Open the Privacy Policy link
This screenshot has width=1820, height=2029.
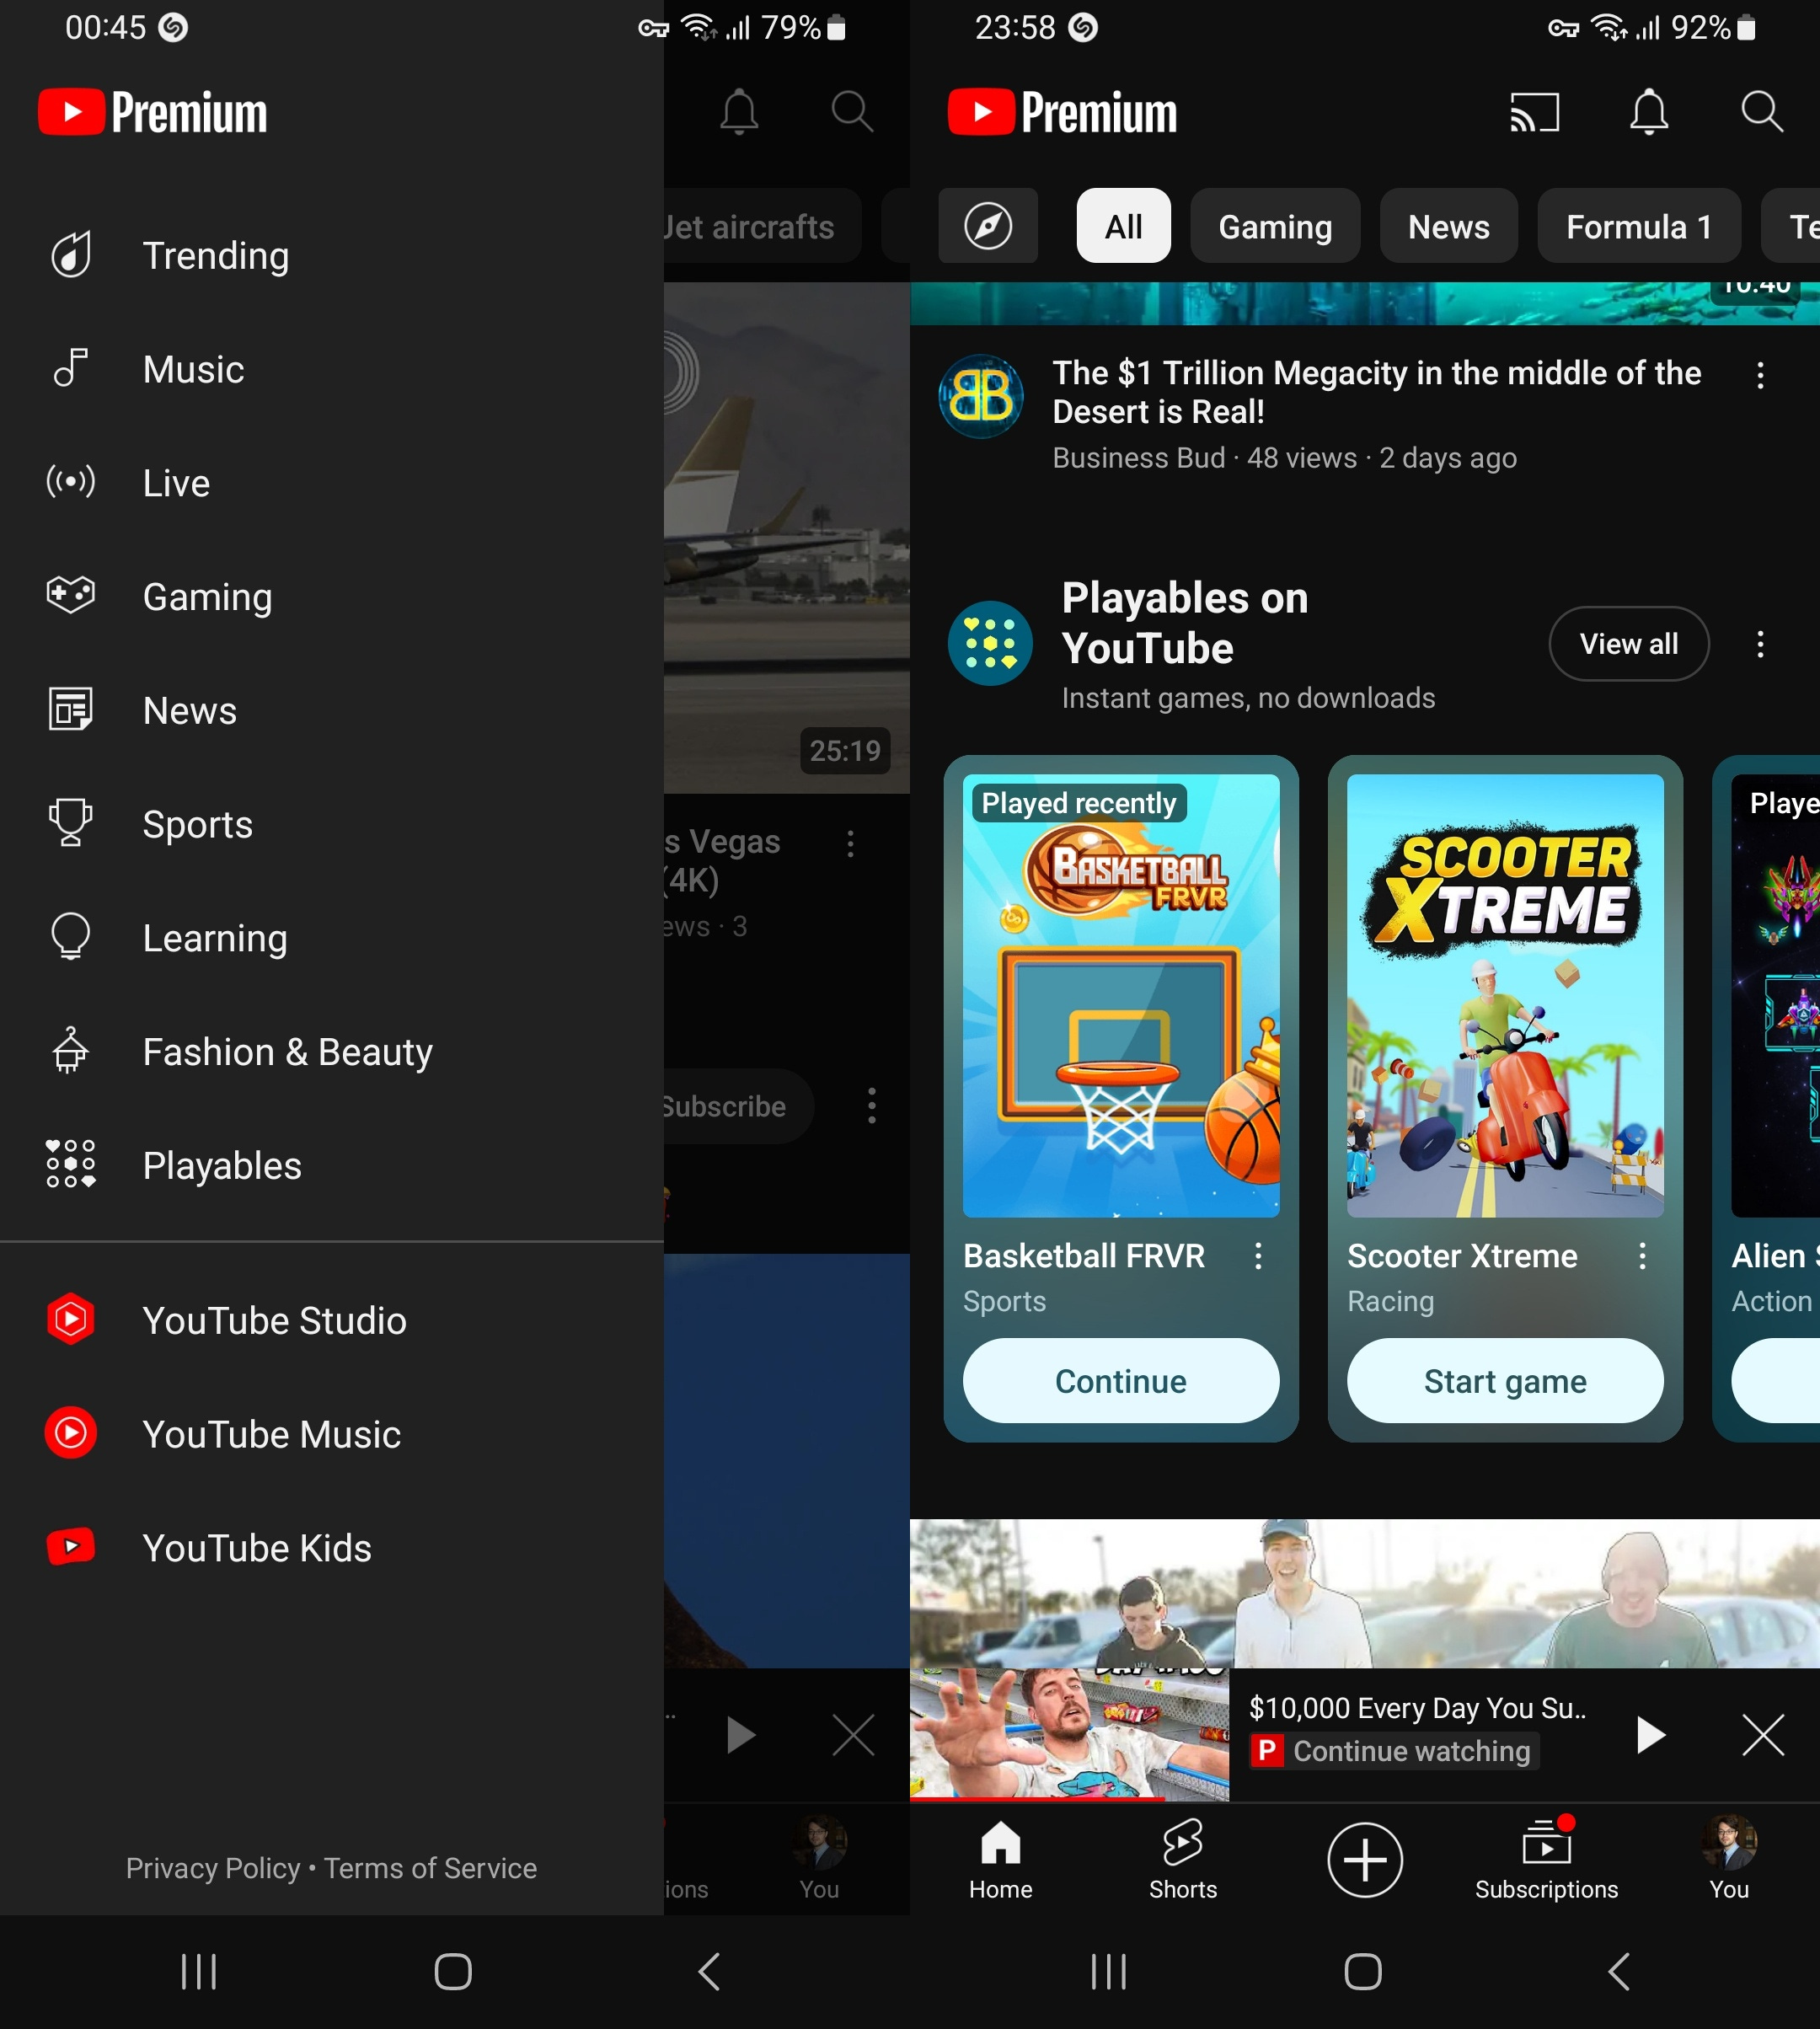[x=213, y=1868]
